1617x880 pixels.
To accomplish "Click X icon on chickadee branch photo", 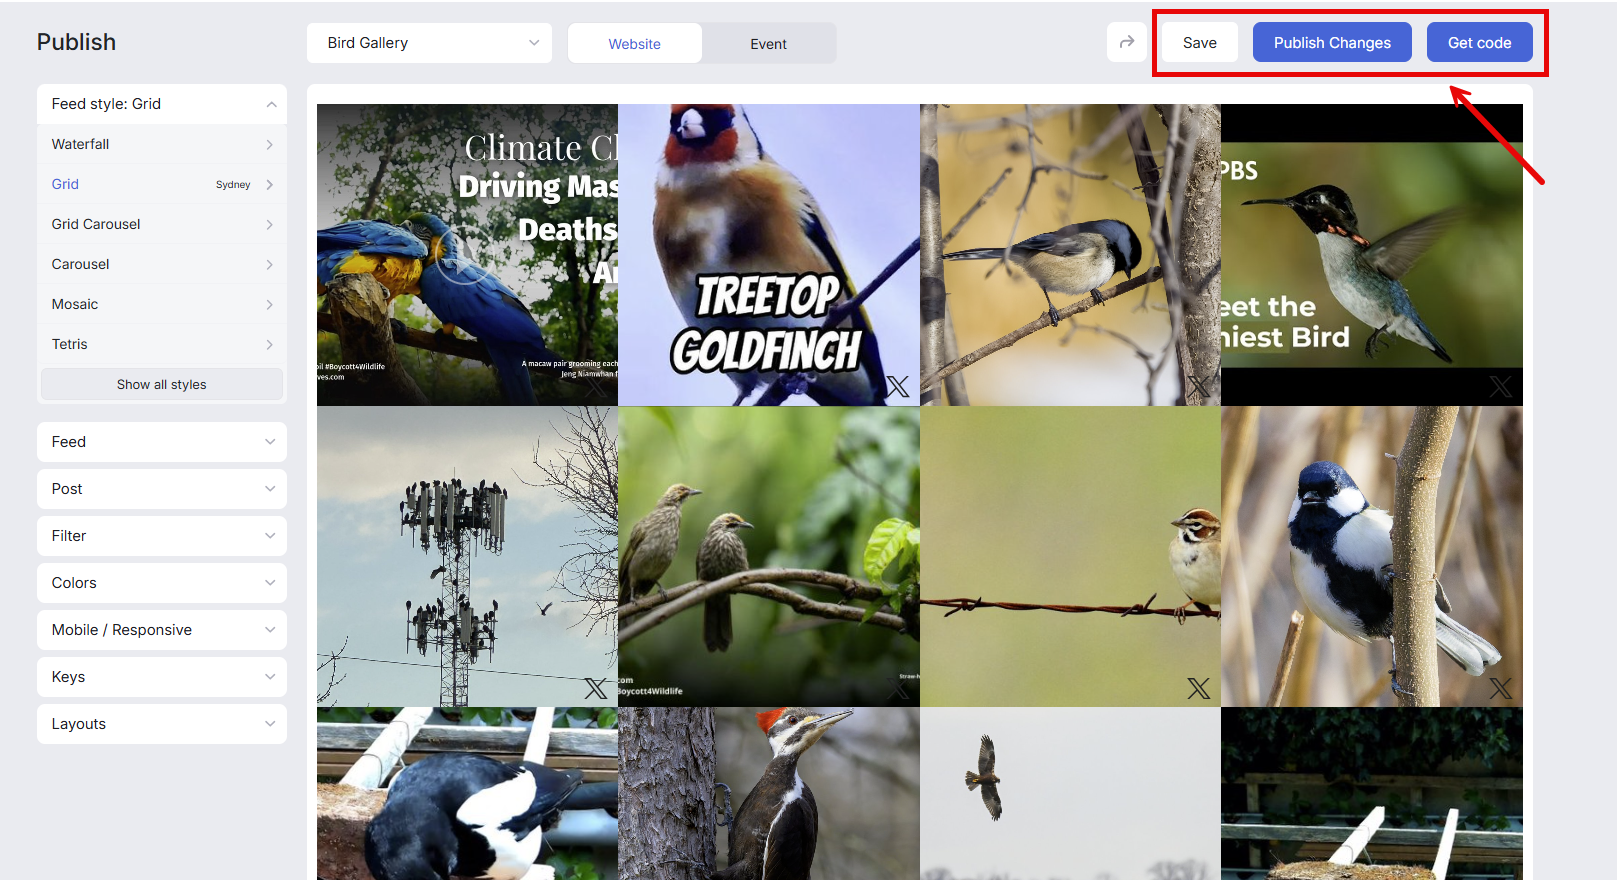I will (1199, 387).
